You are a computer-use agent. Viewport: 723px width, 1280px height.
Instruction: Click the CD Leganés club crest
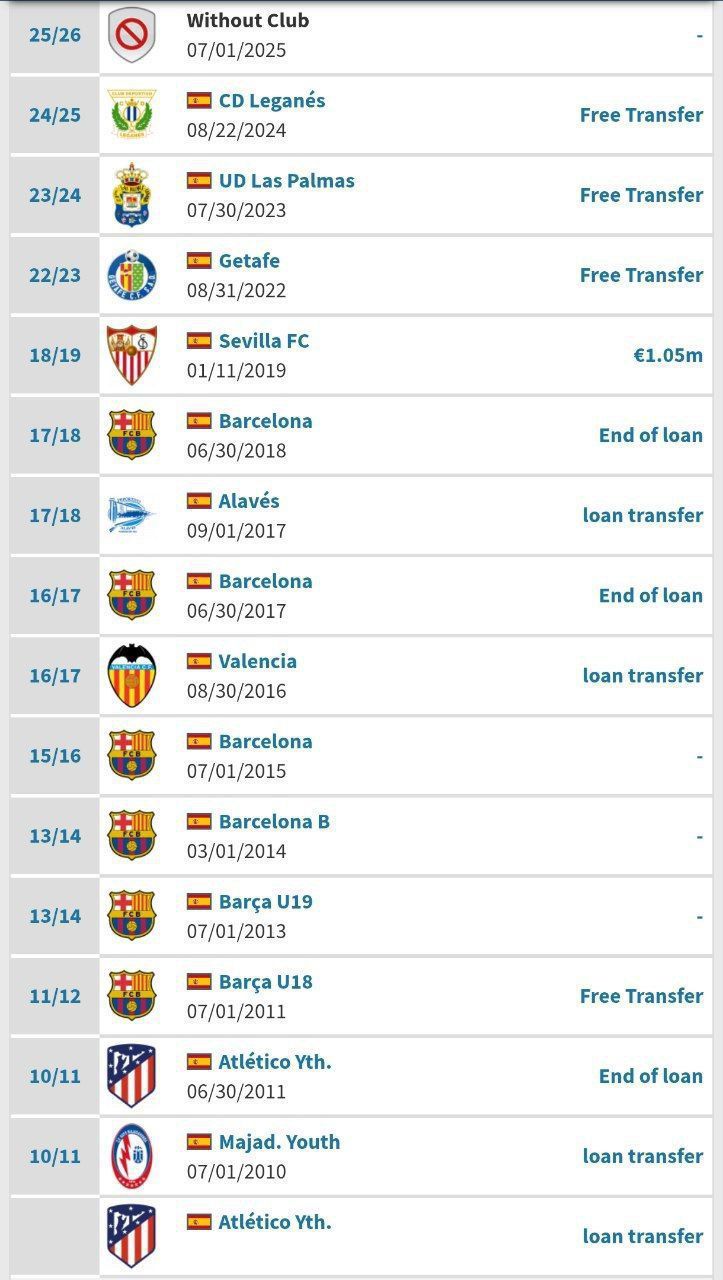point(132,115)
